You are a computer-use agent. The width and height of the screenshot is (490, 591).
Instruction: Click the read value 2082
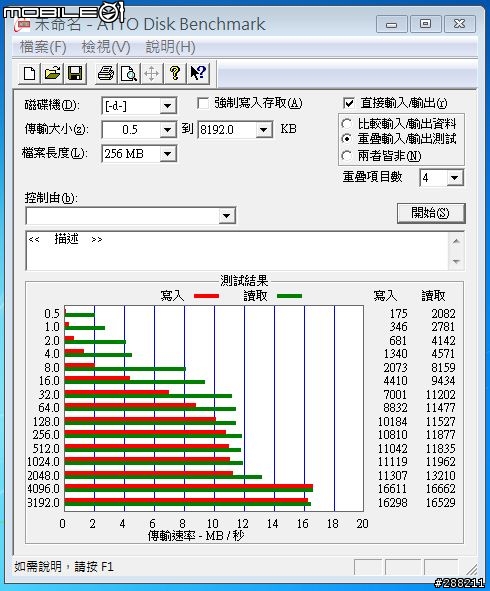[443, 314]
